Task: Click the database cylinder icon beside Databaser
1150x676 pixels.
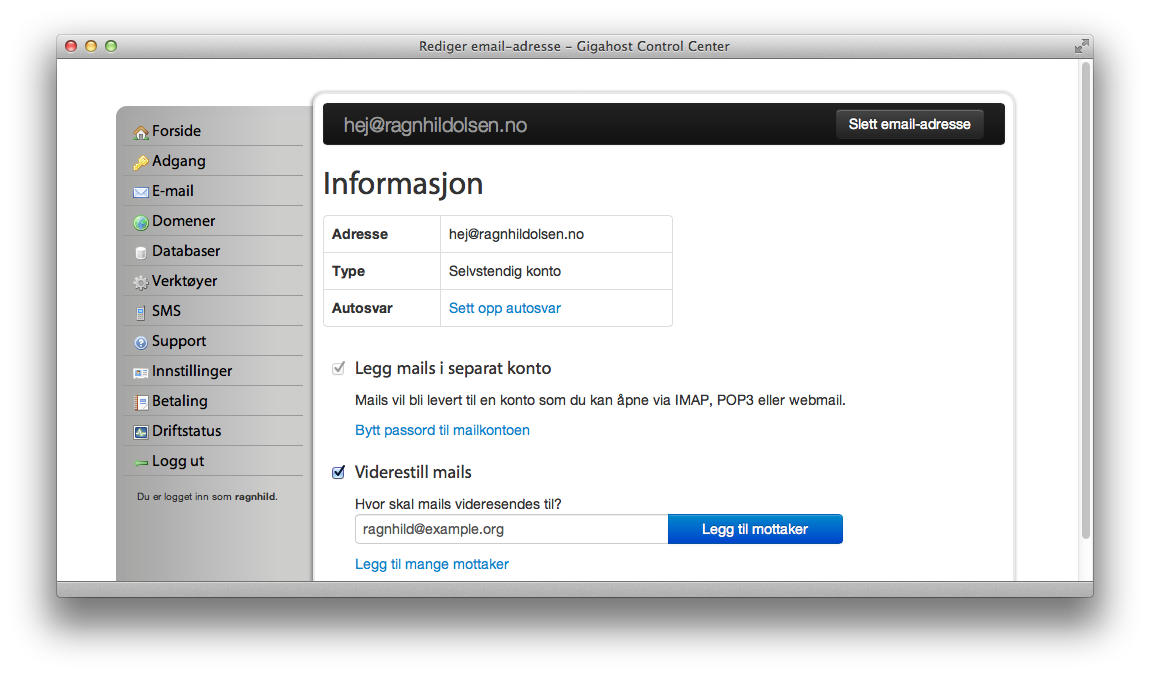Action: click(141, 253)
